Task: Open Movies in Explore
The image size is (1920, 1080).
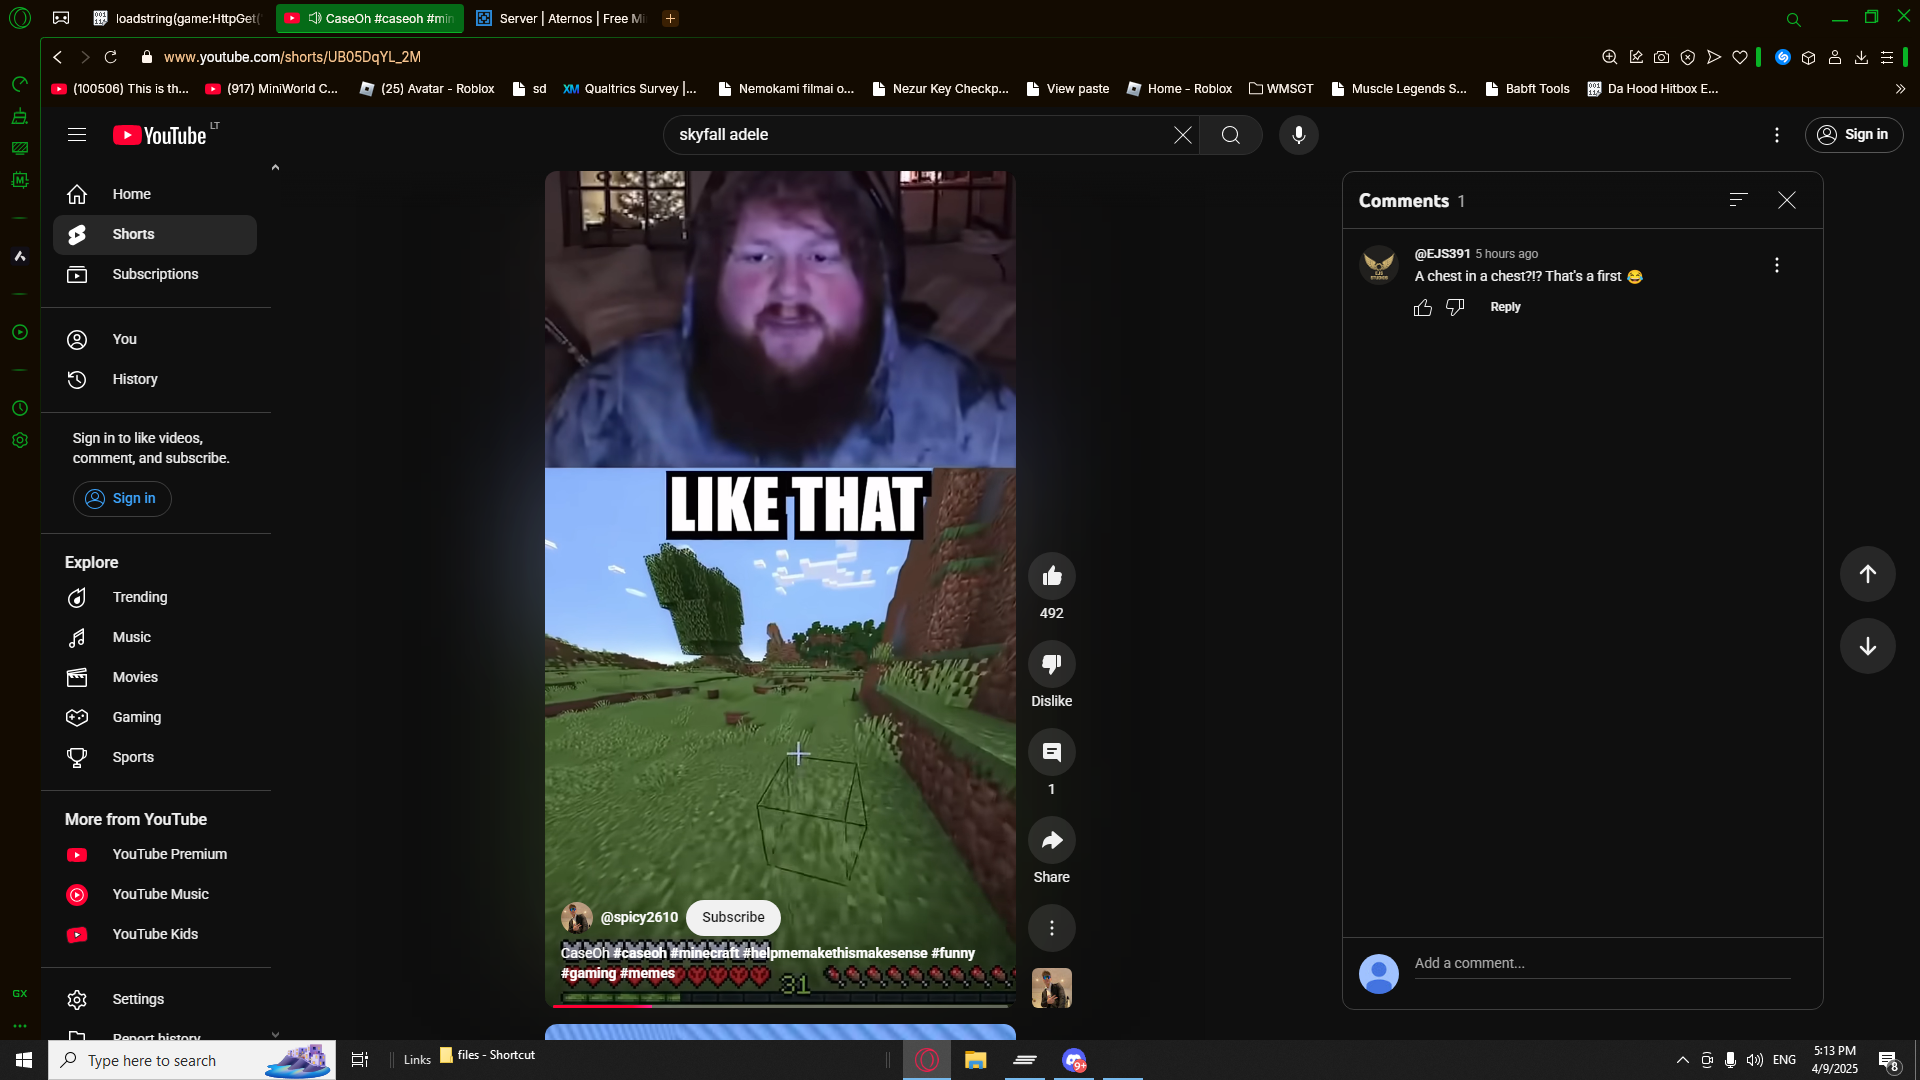Action: pos(155,677)
